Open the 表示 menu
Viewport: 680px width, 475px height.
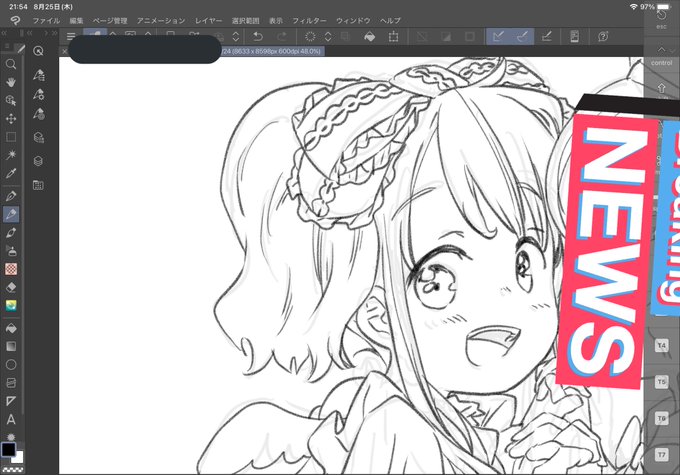[276, 20]
